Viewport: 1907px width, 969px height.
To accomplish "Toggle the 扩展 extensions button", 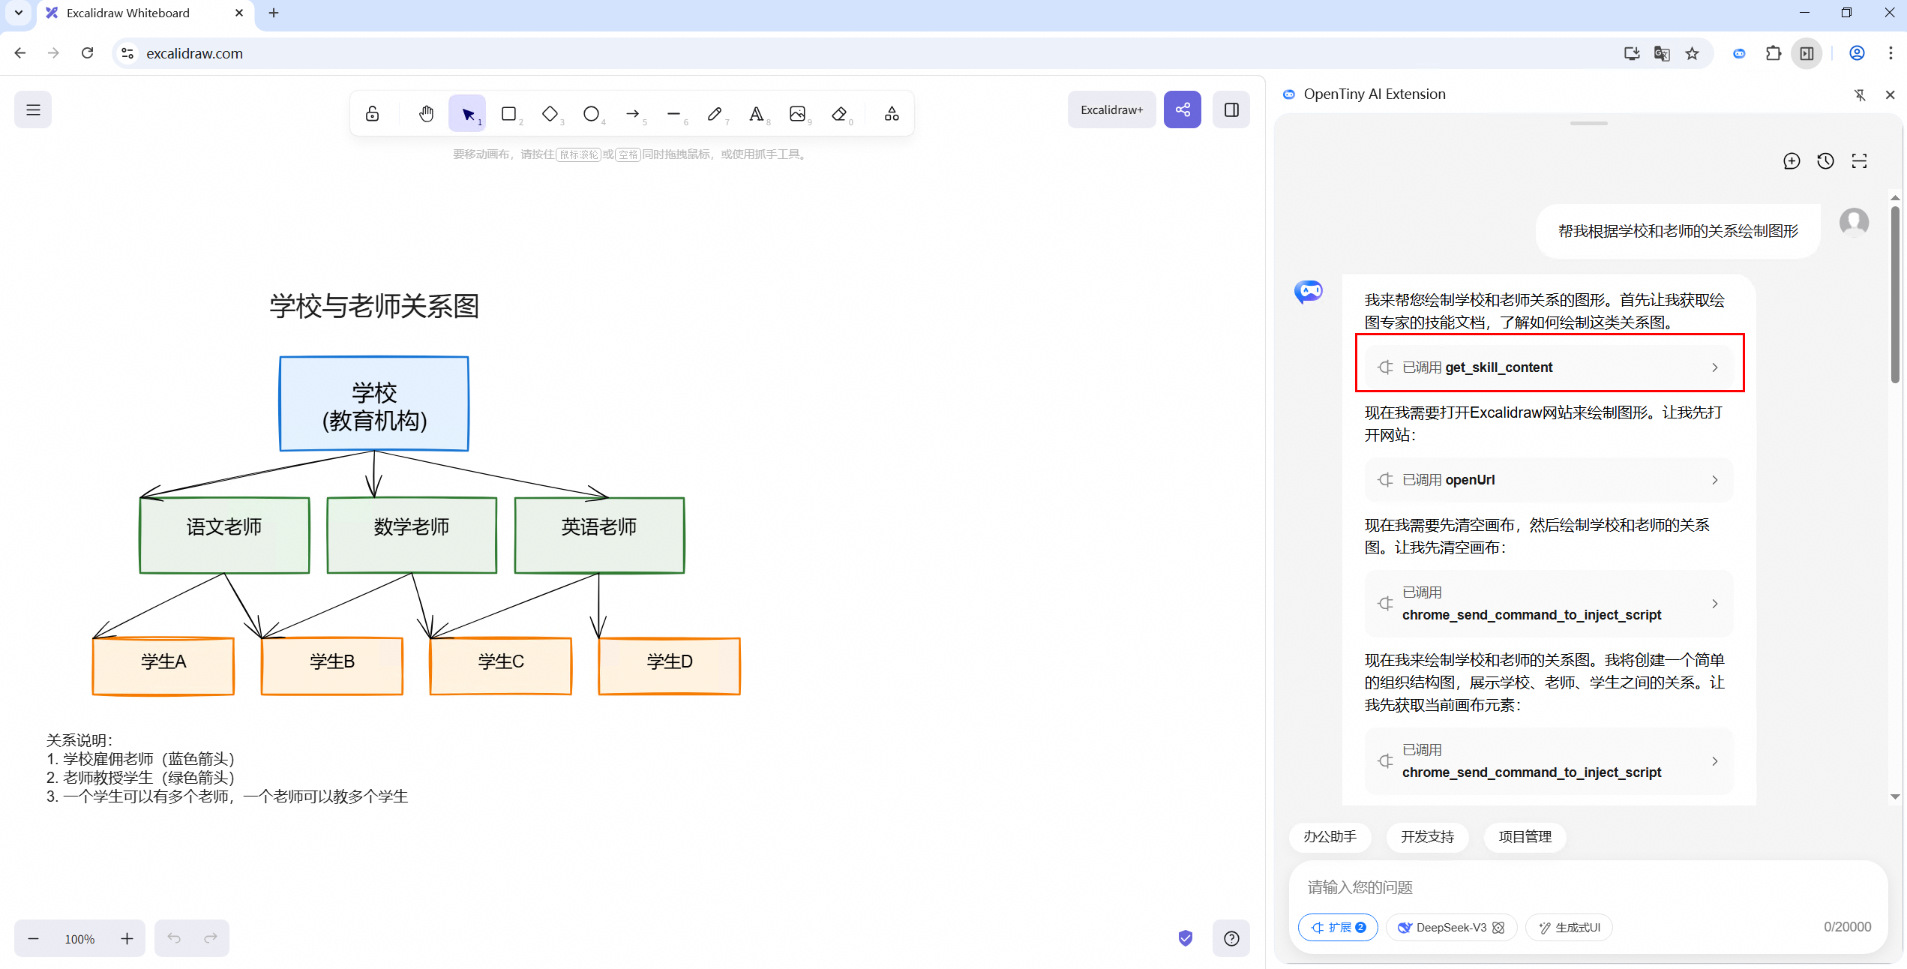I will click(x=1338, y=928).
